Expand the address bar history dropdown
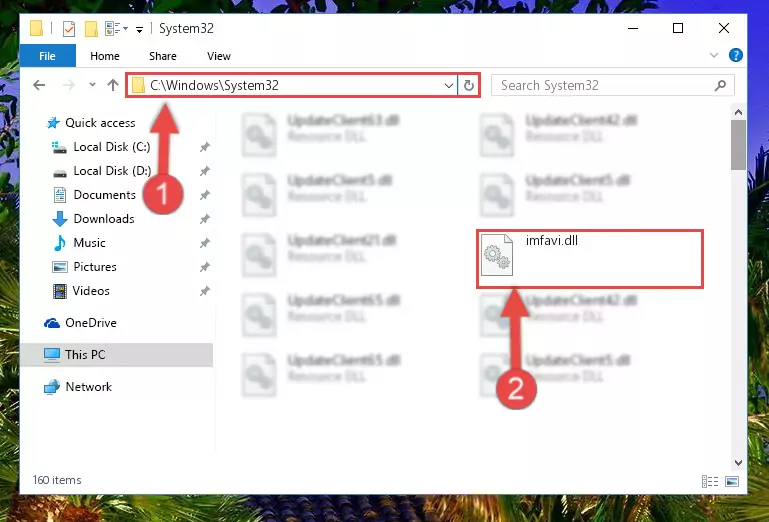Viewport: 769px width, 522px height. (x=448, y=85)
